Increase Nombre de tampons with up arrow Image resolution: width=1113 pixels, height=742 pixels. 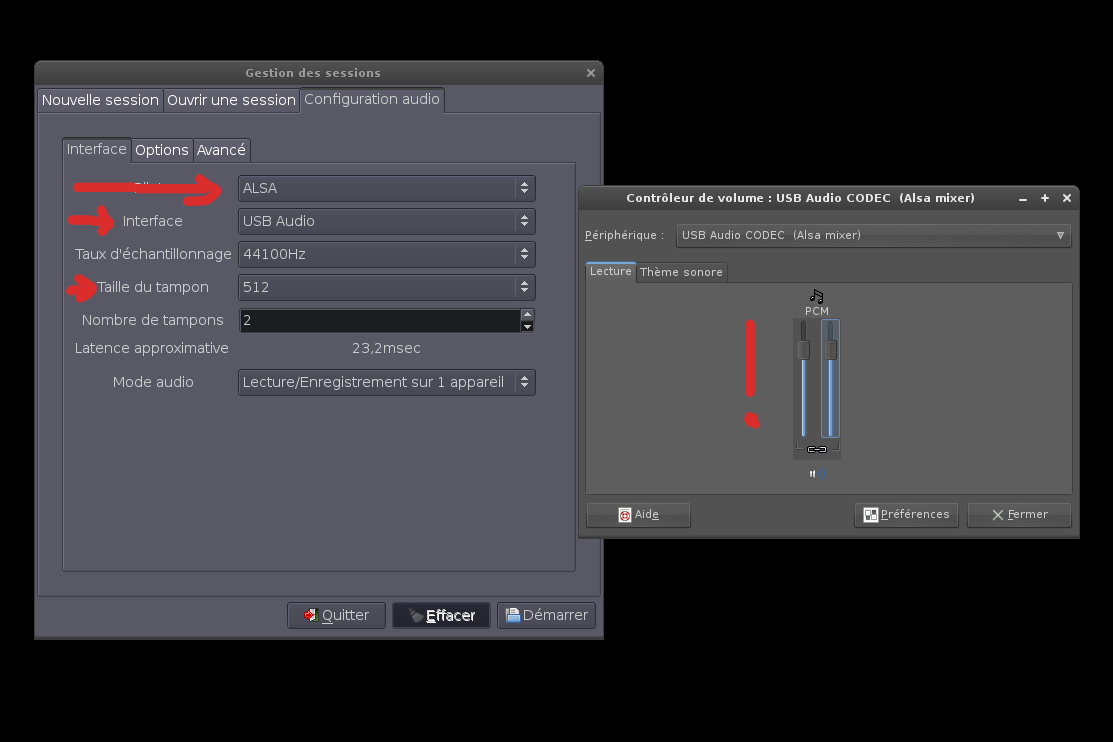tap(527, 315)
